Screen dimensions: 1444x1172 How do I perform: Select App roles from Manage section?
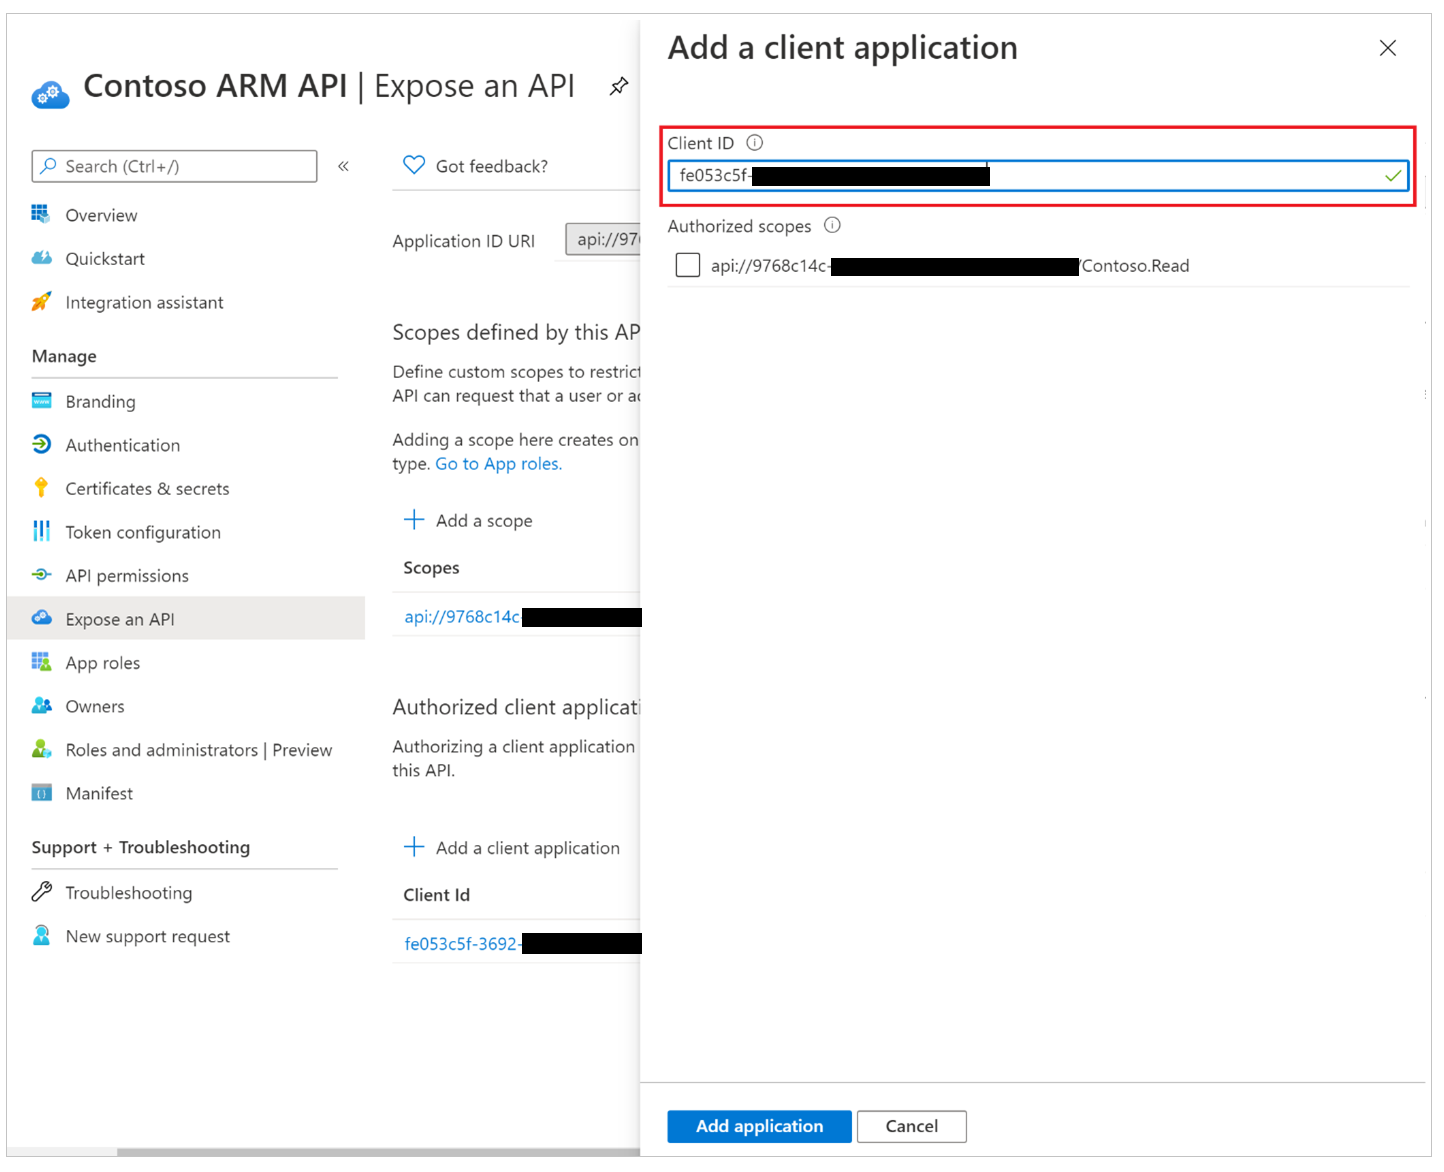(x=102, y=662)
